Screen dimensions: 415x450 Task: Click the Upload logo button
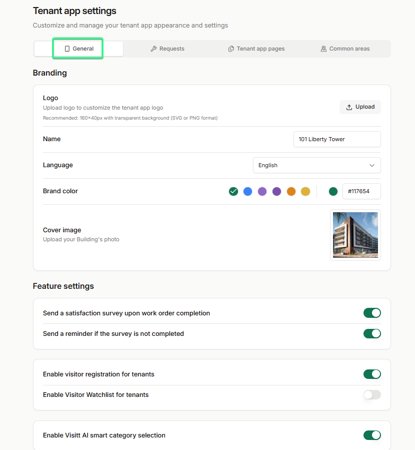click(360, 107)
